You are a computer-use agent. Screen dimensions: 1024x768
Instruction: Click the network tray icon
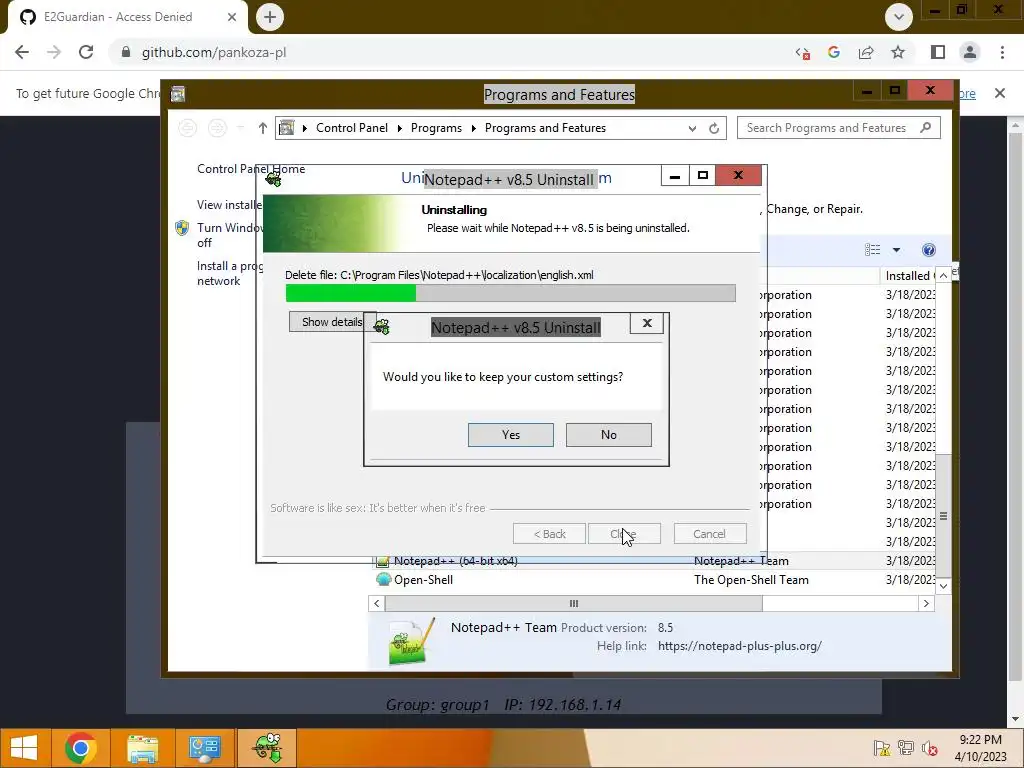pos(905,748)
